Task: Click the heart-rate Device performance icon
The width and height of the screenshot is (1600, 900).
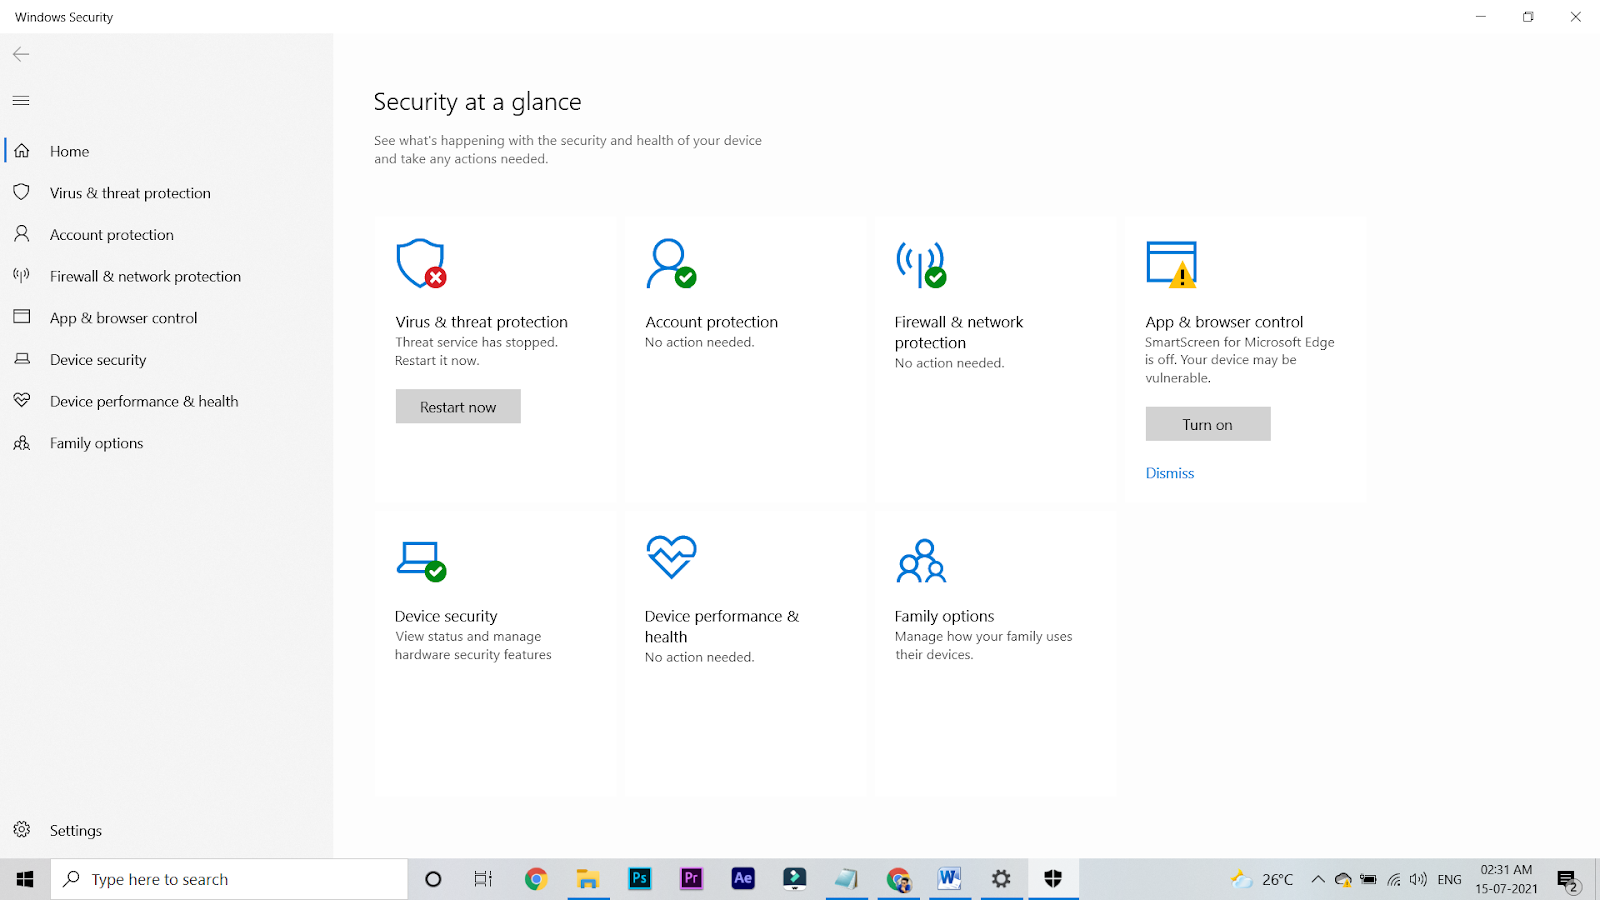Action: tap(671, 557)
